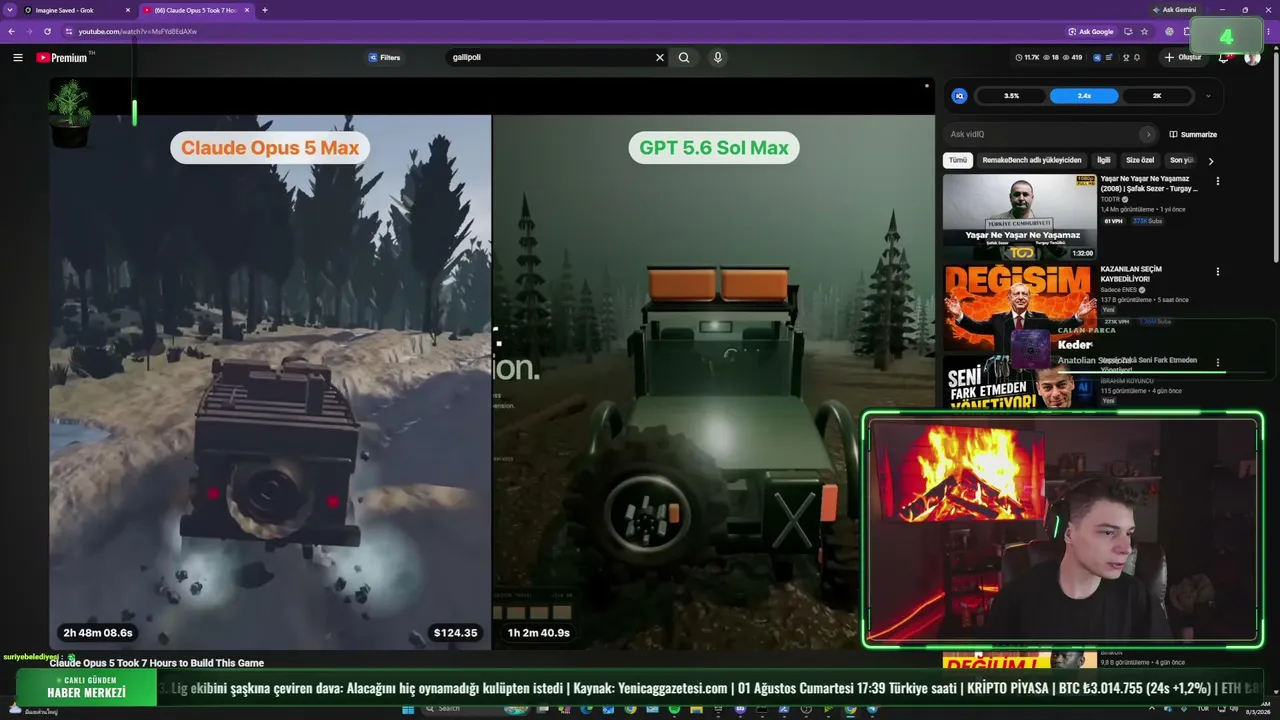Expand the vidIQ stats panel chevron

[1208, 96]
